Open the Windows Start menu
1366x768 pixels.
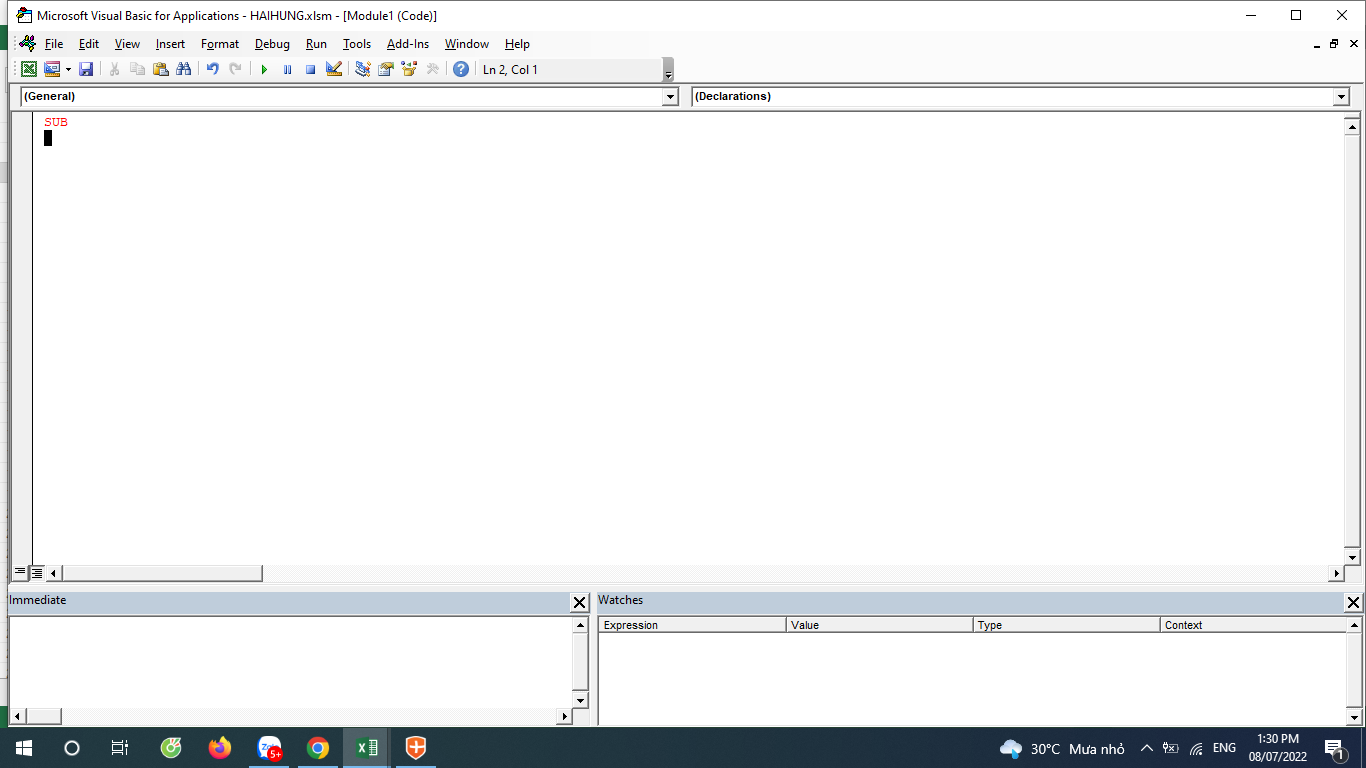24,748
